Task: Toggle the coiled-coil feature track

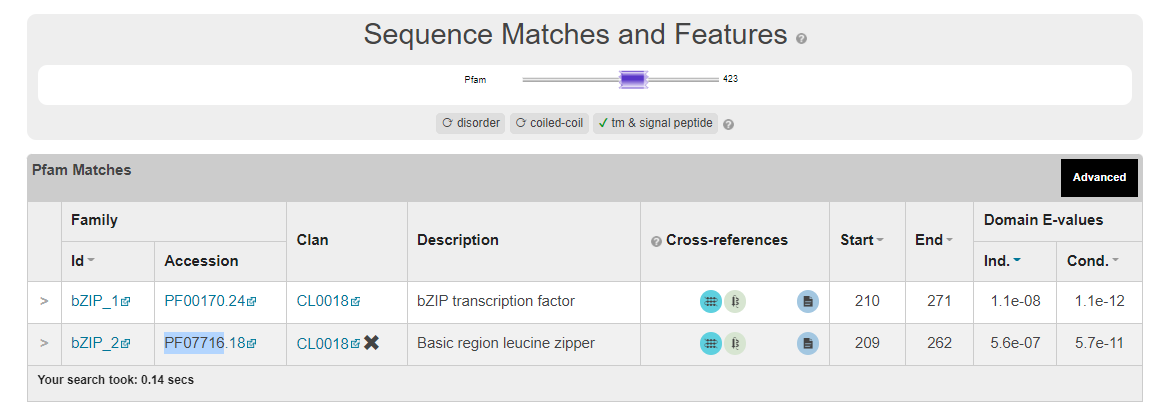Action: click(547, 123)
